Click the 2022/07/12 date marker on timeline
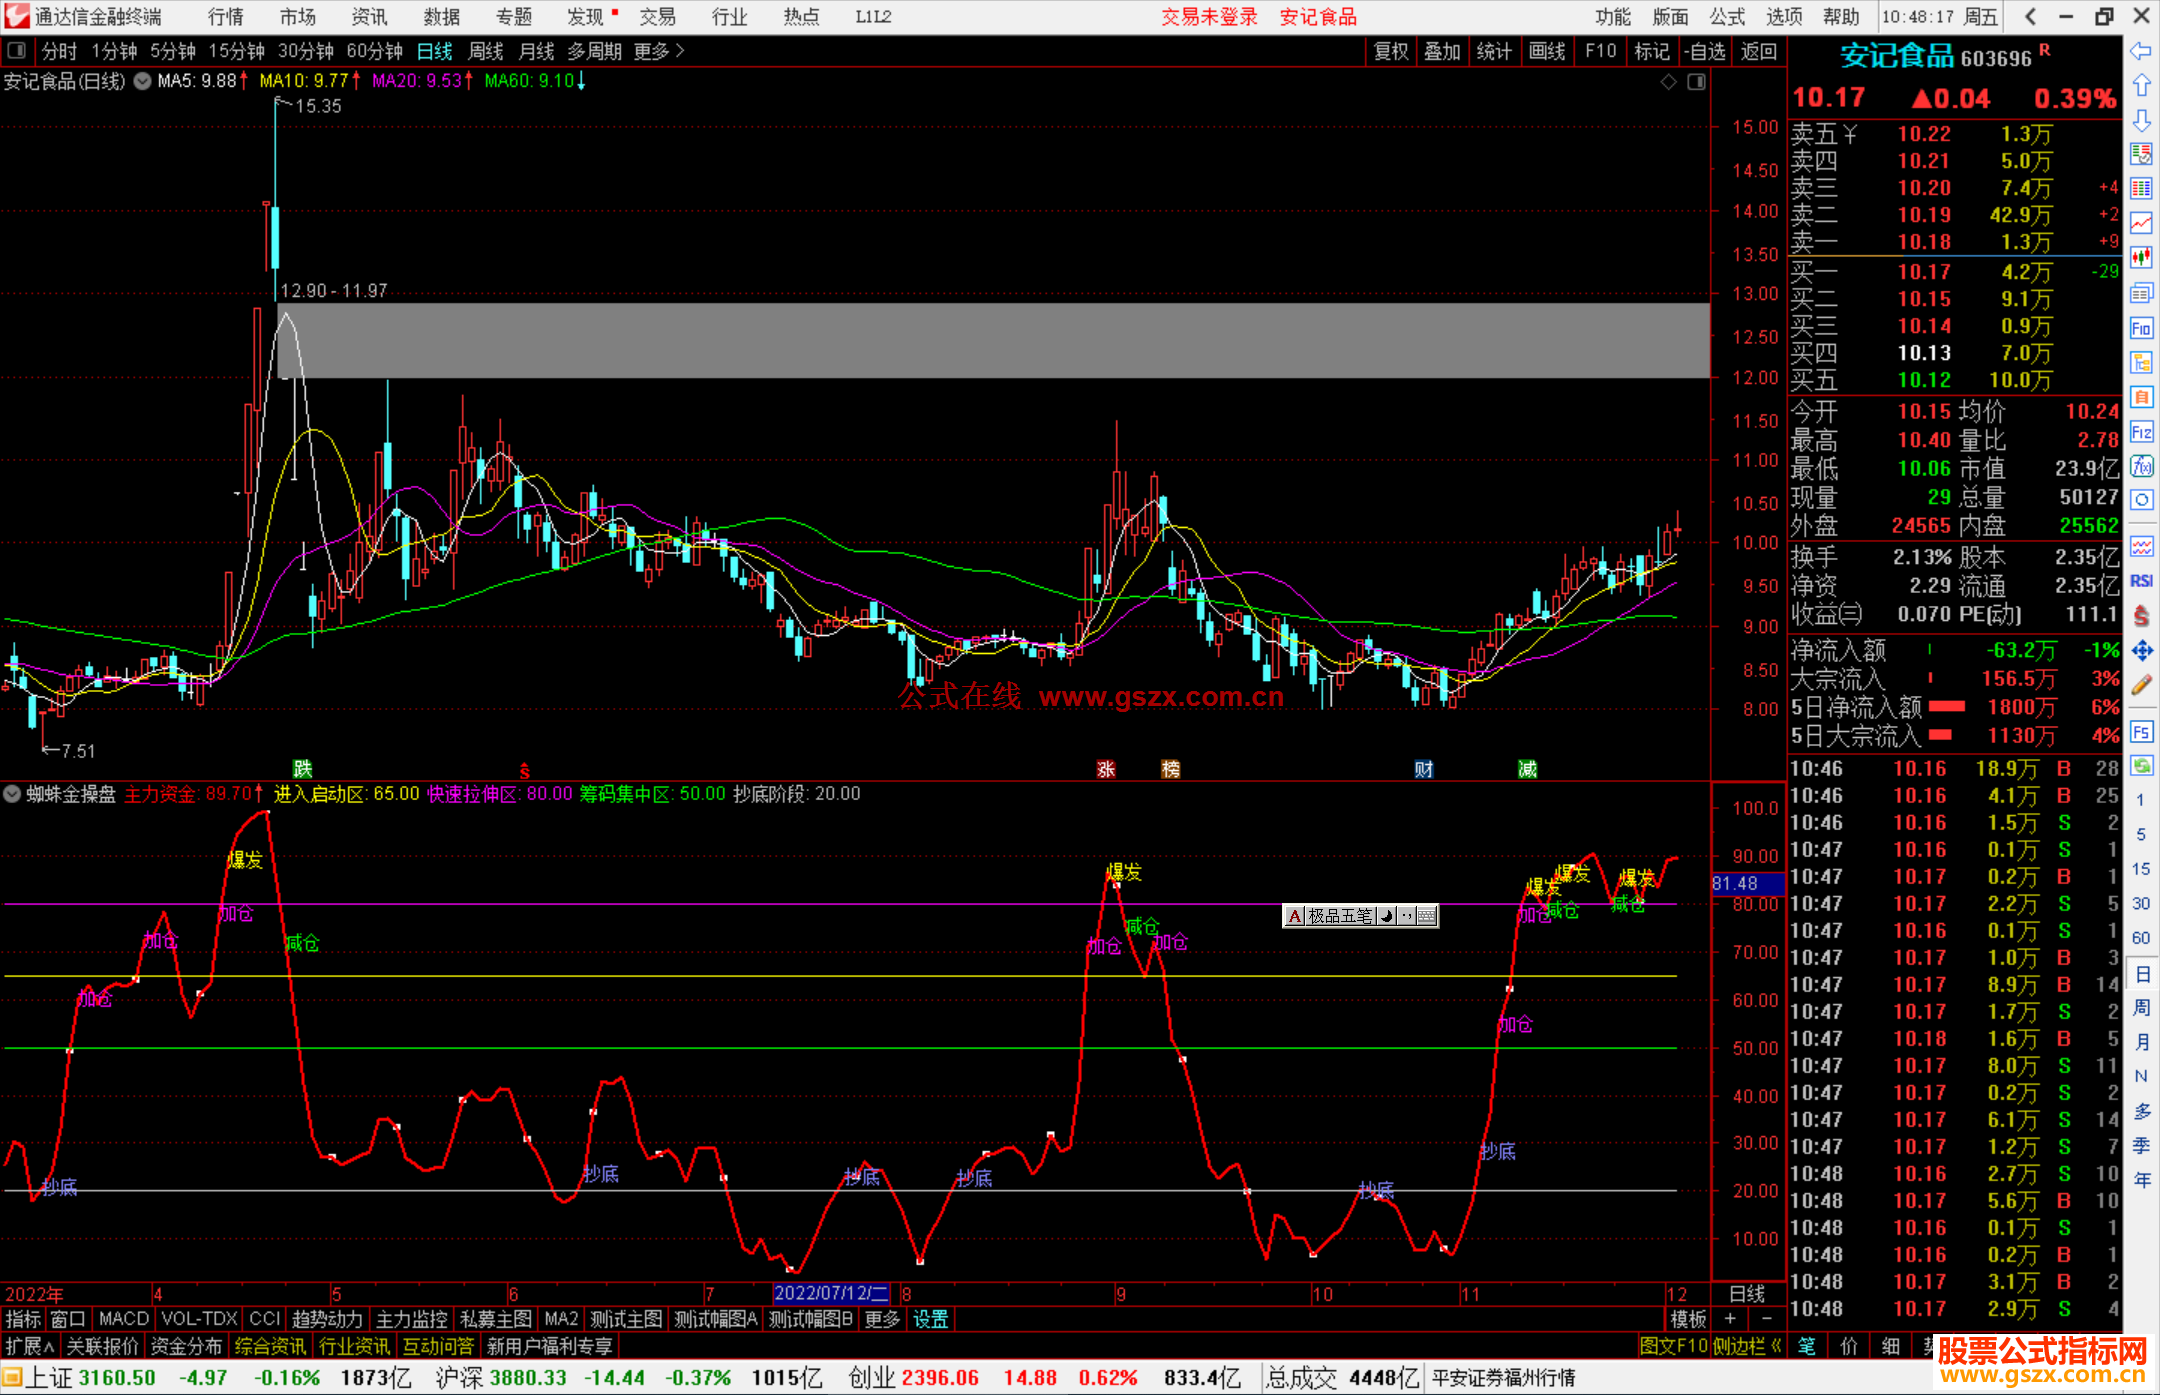The width and height of the screenshot is (2160, 1395). [x=830, y=1293]
